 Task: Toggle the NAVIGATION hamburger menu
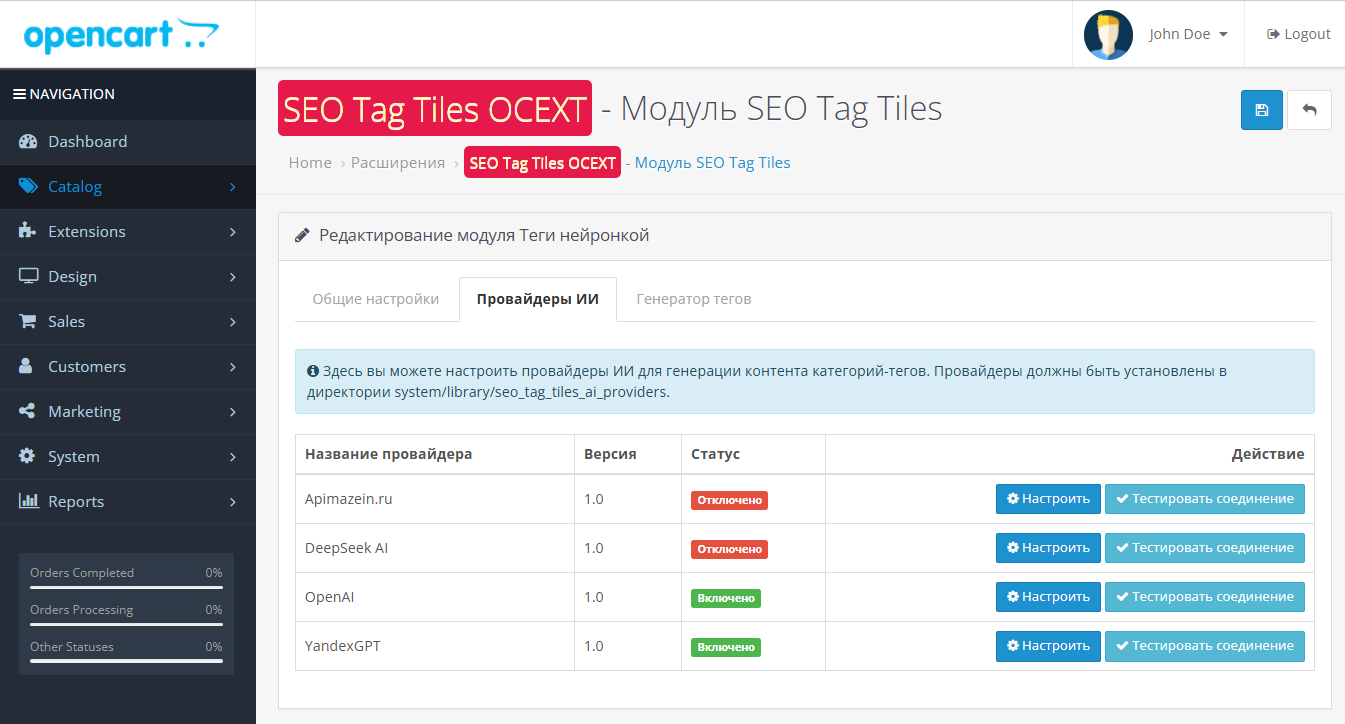pyautogui.click(x=19, y=94)
